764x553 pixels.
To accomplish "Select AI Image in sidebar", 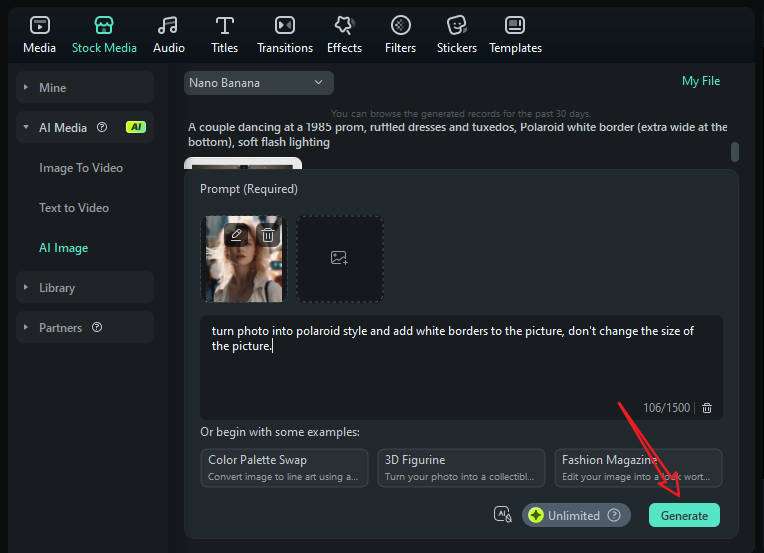I will click(x=63, y=248).
